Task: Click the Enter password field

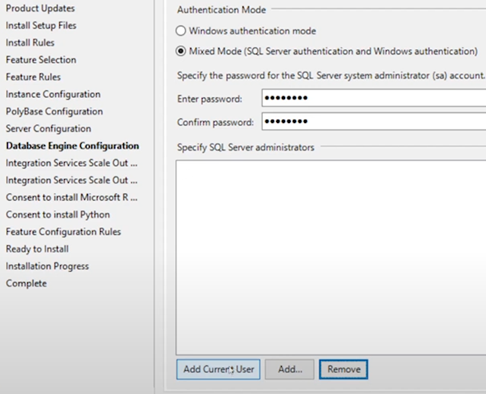Action: [374, 98]
